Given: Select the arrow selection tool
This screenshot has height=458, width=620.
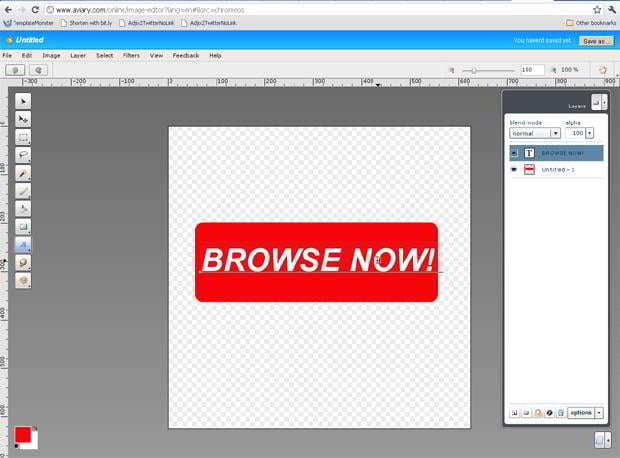Looking at the screenshot, I should (x=24, y=101).
